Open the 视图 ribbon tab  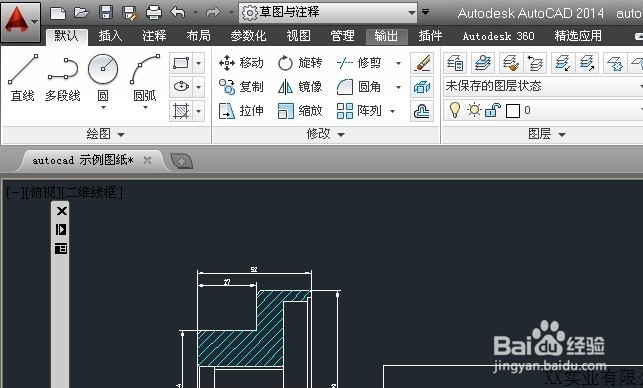299,36
